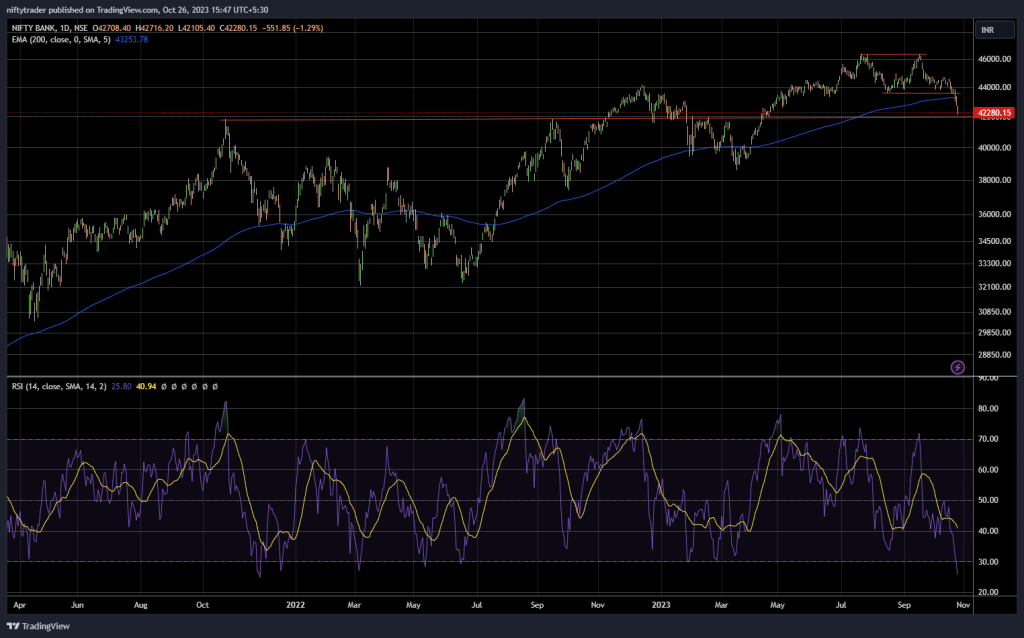Click the 34500.00 price axis label
Screen dimensions: 1024x638
coord(994,241)
